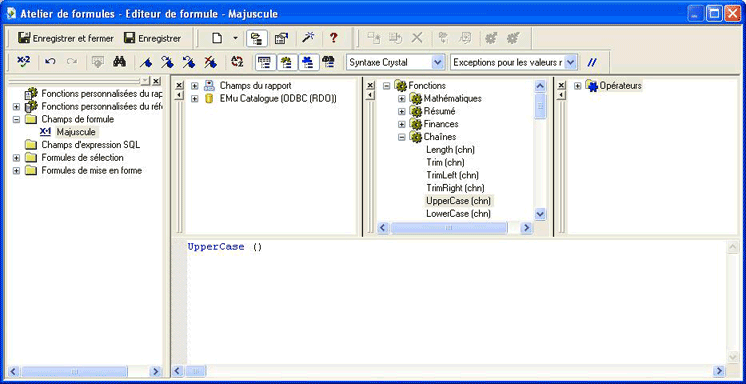
Task: Expand the Formules de sélection folder
Action: (x=16, y=158)
